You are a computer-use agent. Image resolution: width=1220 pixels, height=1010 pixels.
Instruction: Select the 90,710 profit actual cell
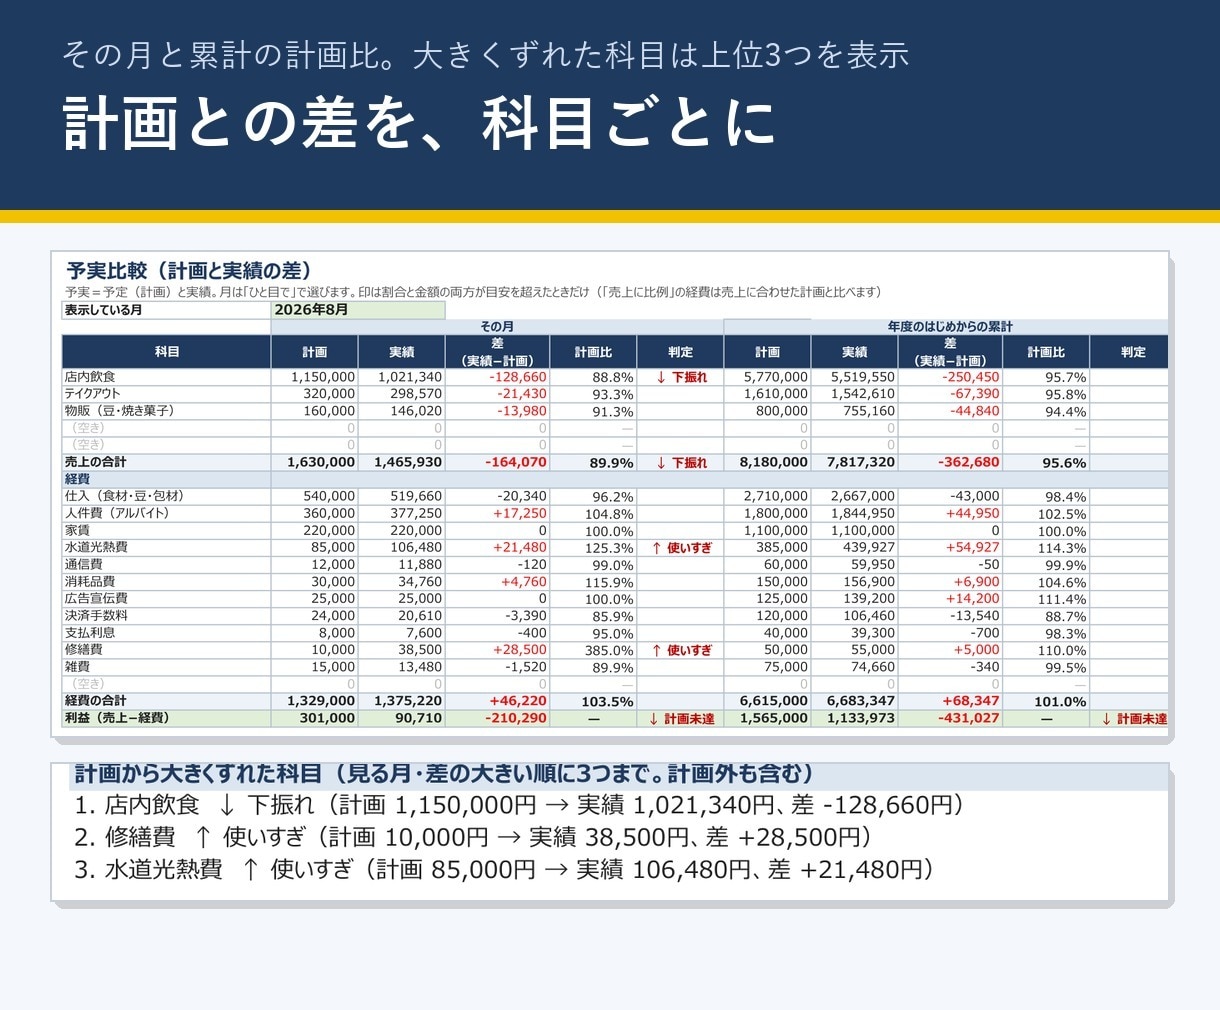tap(401, 718)
